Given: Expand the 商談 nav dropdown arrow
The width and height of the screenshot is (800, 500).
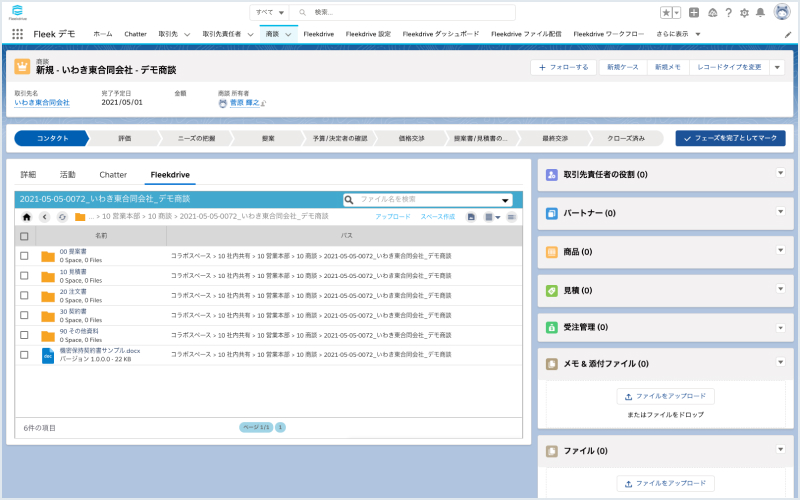Looking at the screenshot, I should click(288, 35).
